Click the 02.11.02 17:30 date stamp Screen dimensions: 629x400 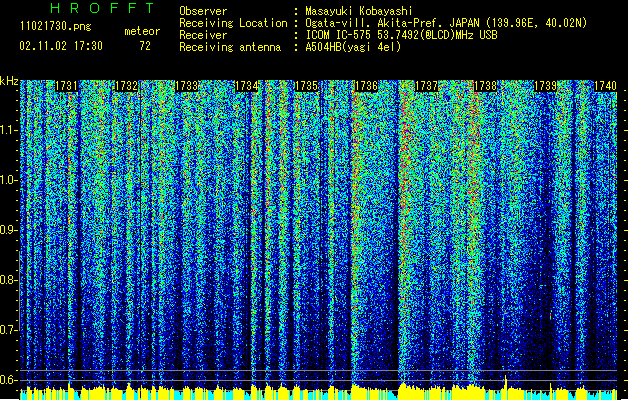[62, 46]
